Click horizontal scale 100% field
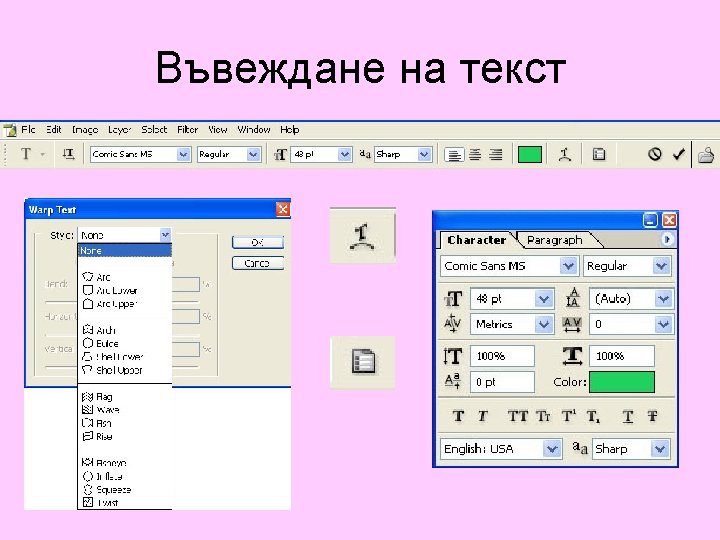The image size is (720, 540). tap(622, 356)
